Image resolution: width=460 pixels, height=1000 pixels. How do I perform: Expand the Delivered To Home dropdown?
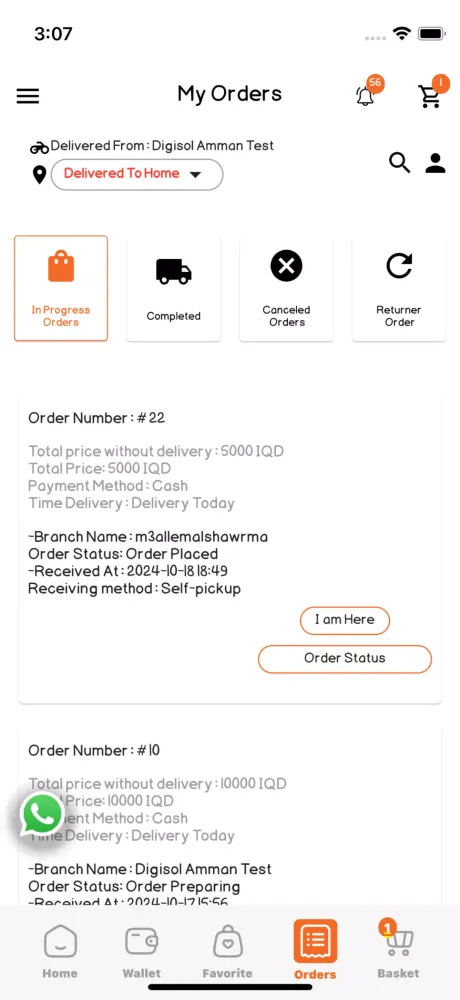point(137,174)
